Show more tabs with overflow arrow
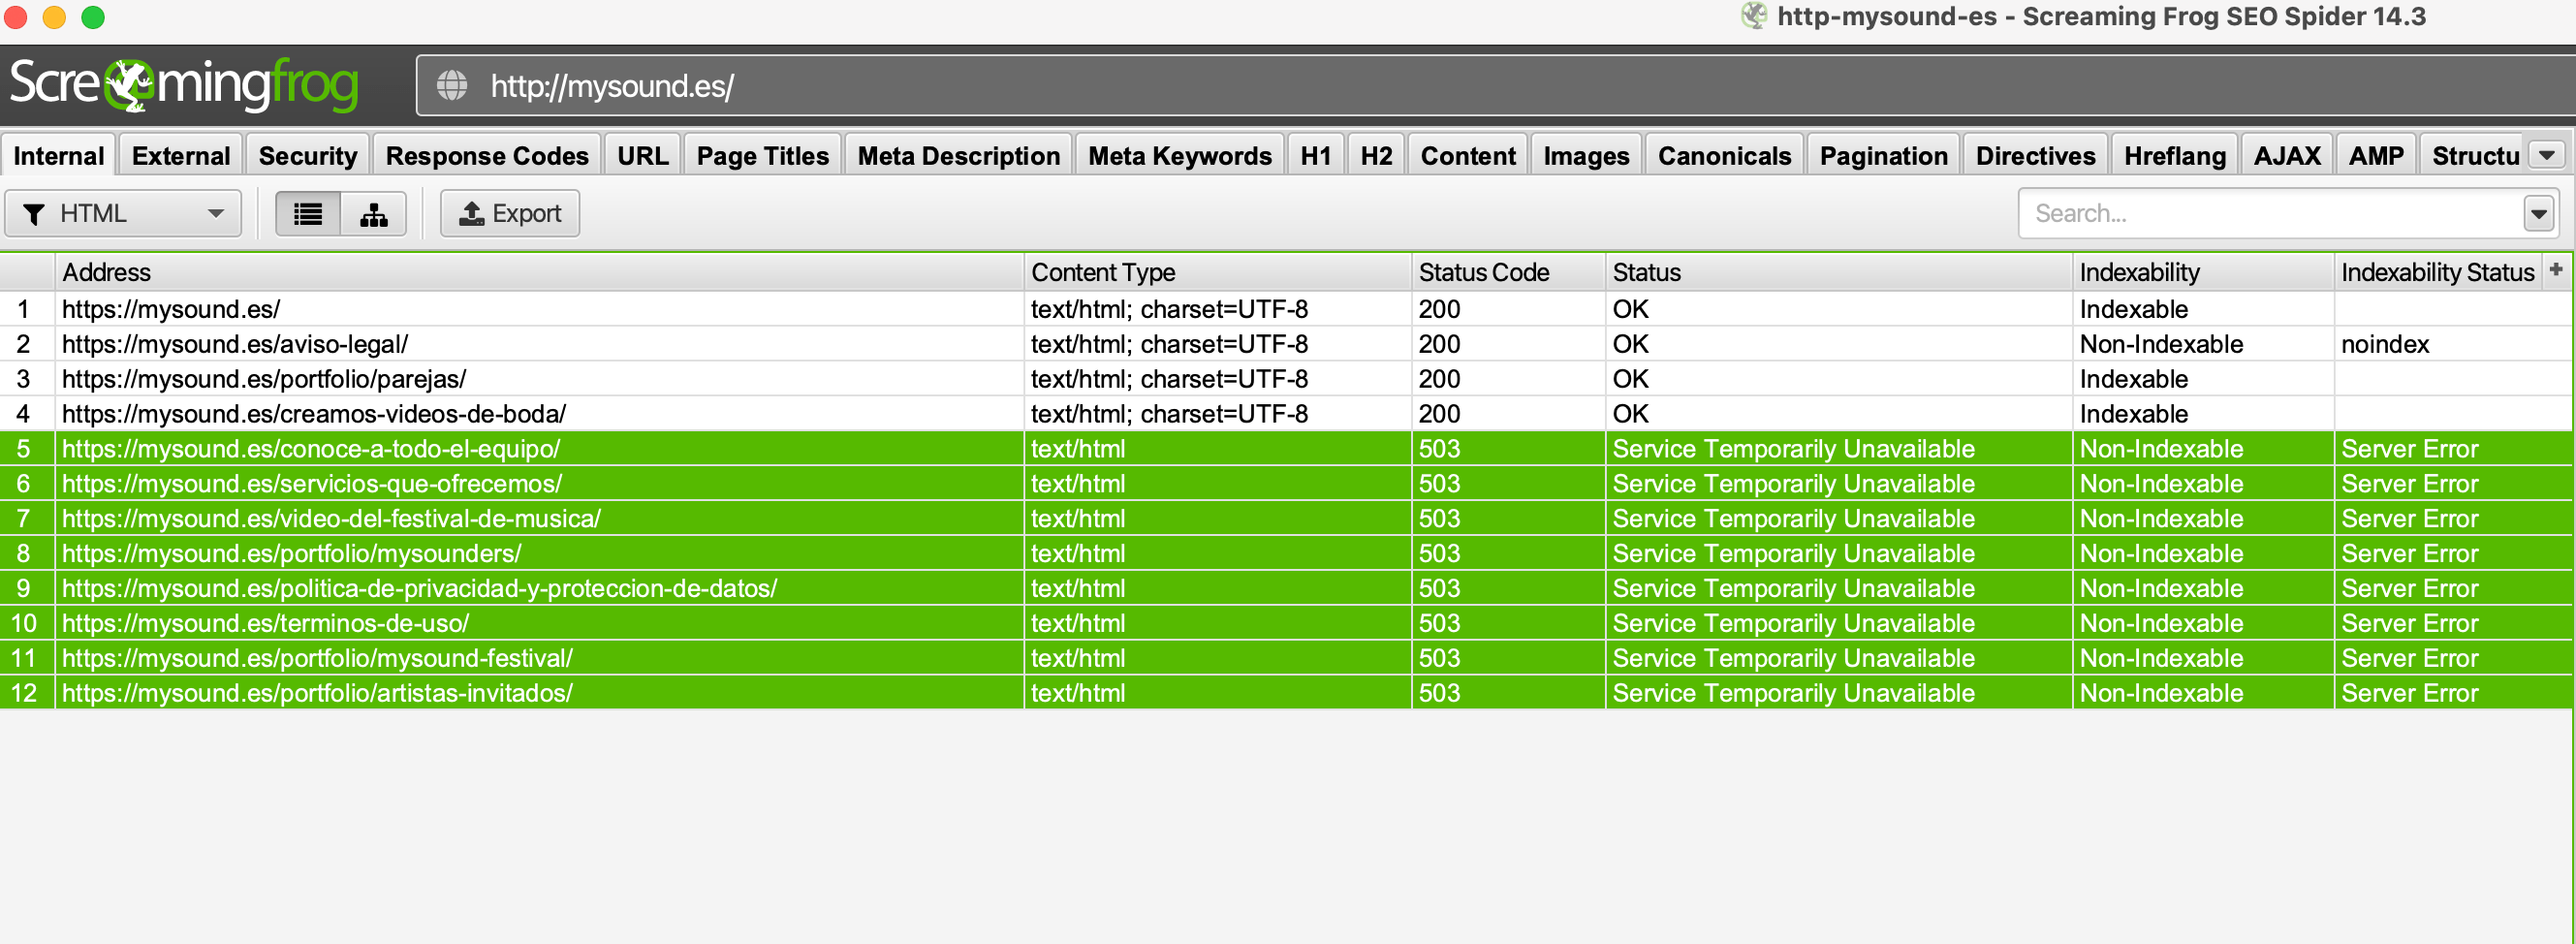 [x=2547, y=156]
